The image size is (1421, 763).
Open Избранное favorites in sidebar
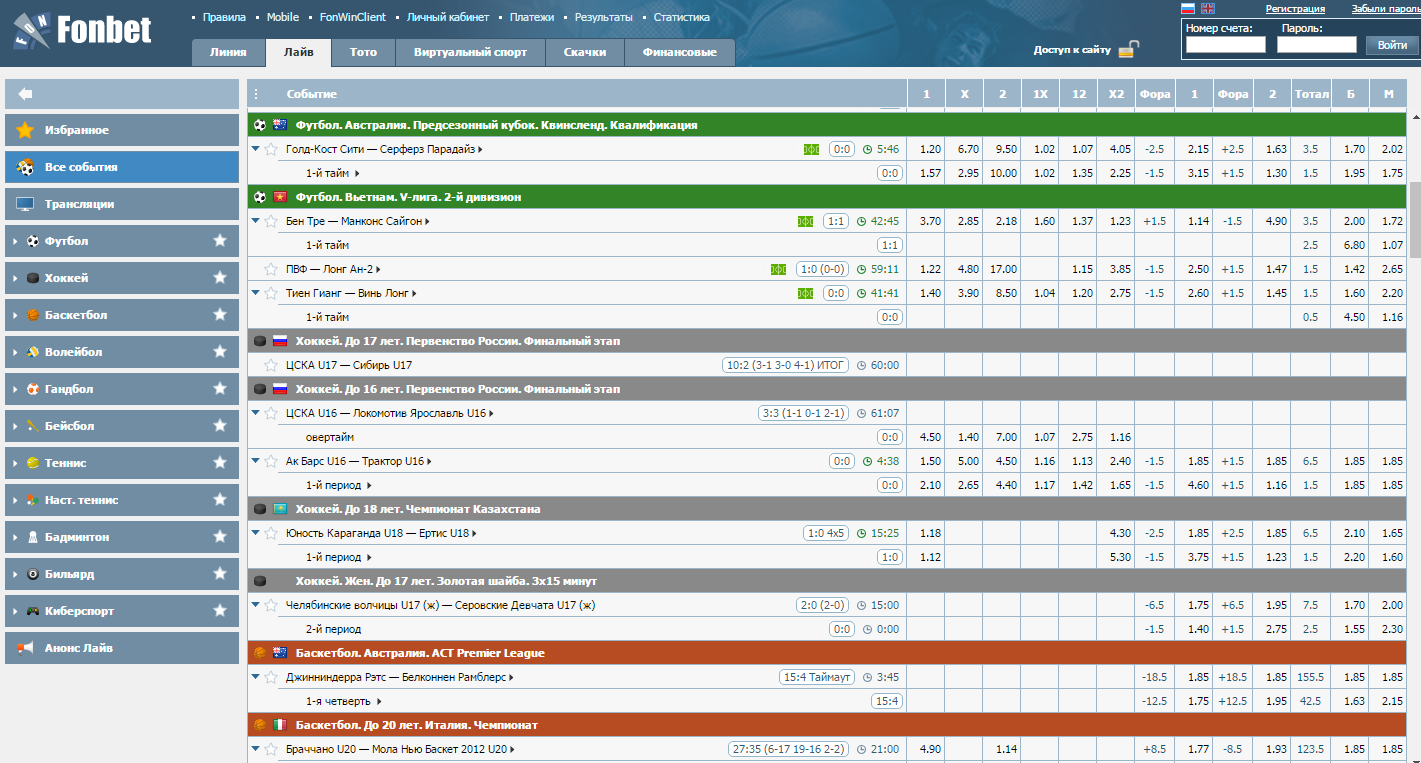point(122,130)
